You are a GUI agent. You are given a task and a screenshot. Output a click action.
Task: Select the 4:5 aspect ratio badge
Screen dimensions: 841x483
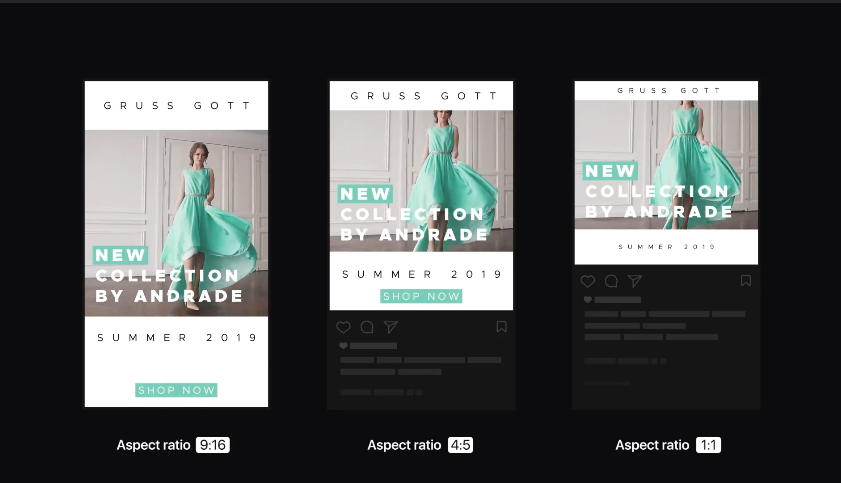pyautogui.click(x=461, y=445)
